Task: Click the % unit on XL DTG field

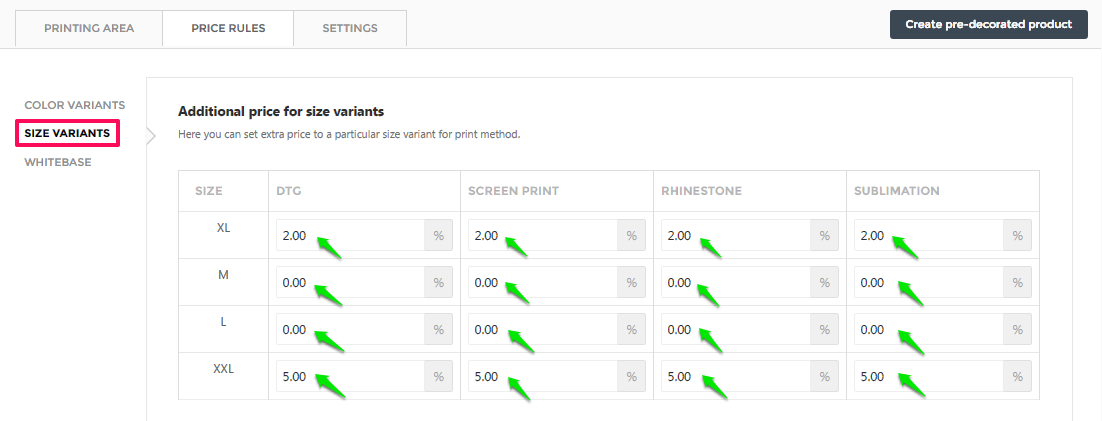Action: pos(439,235)
